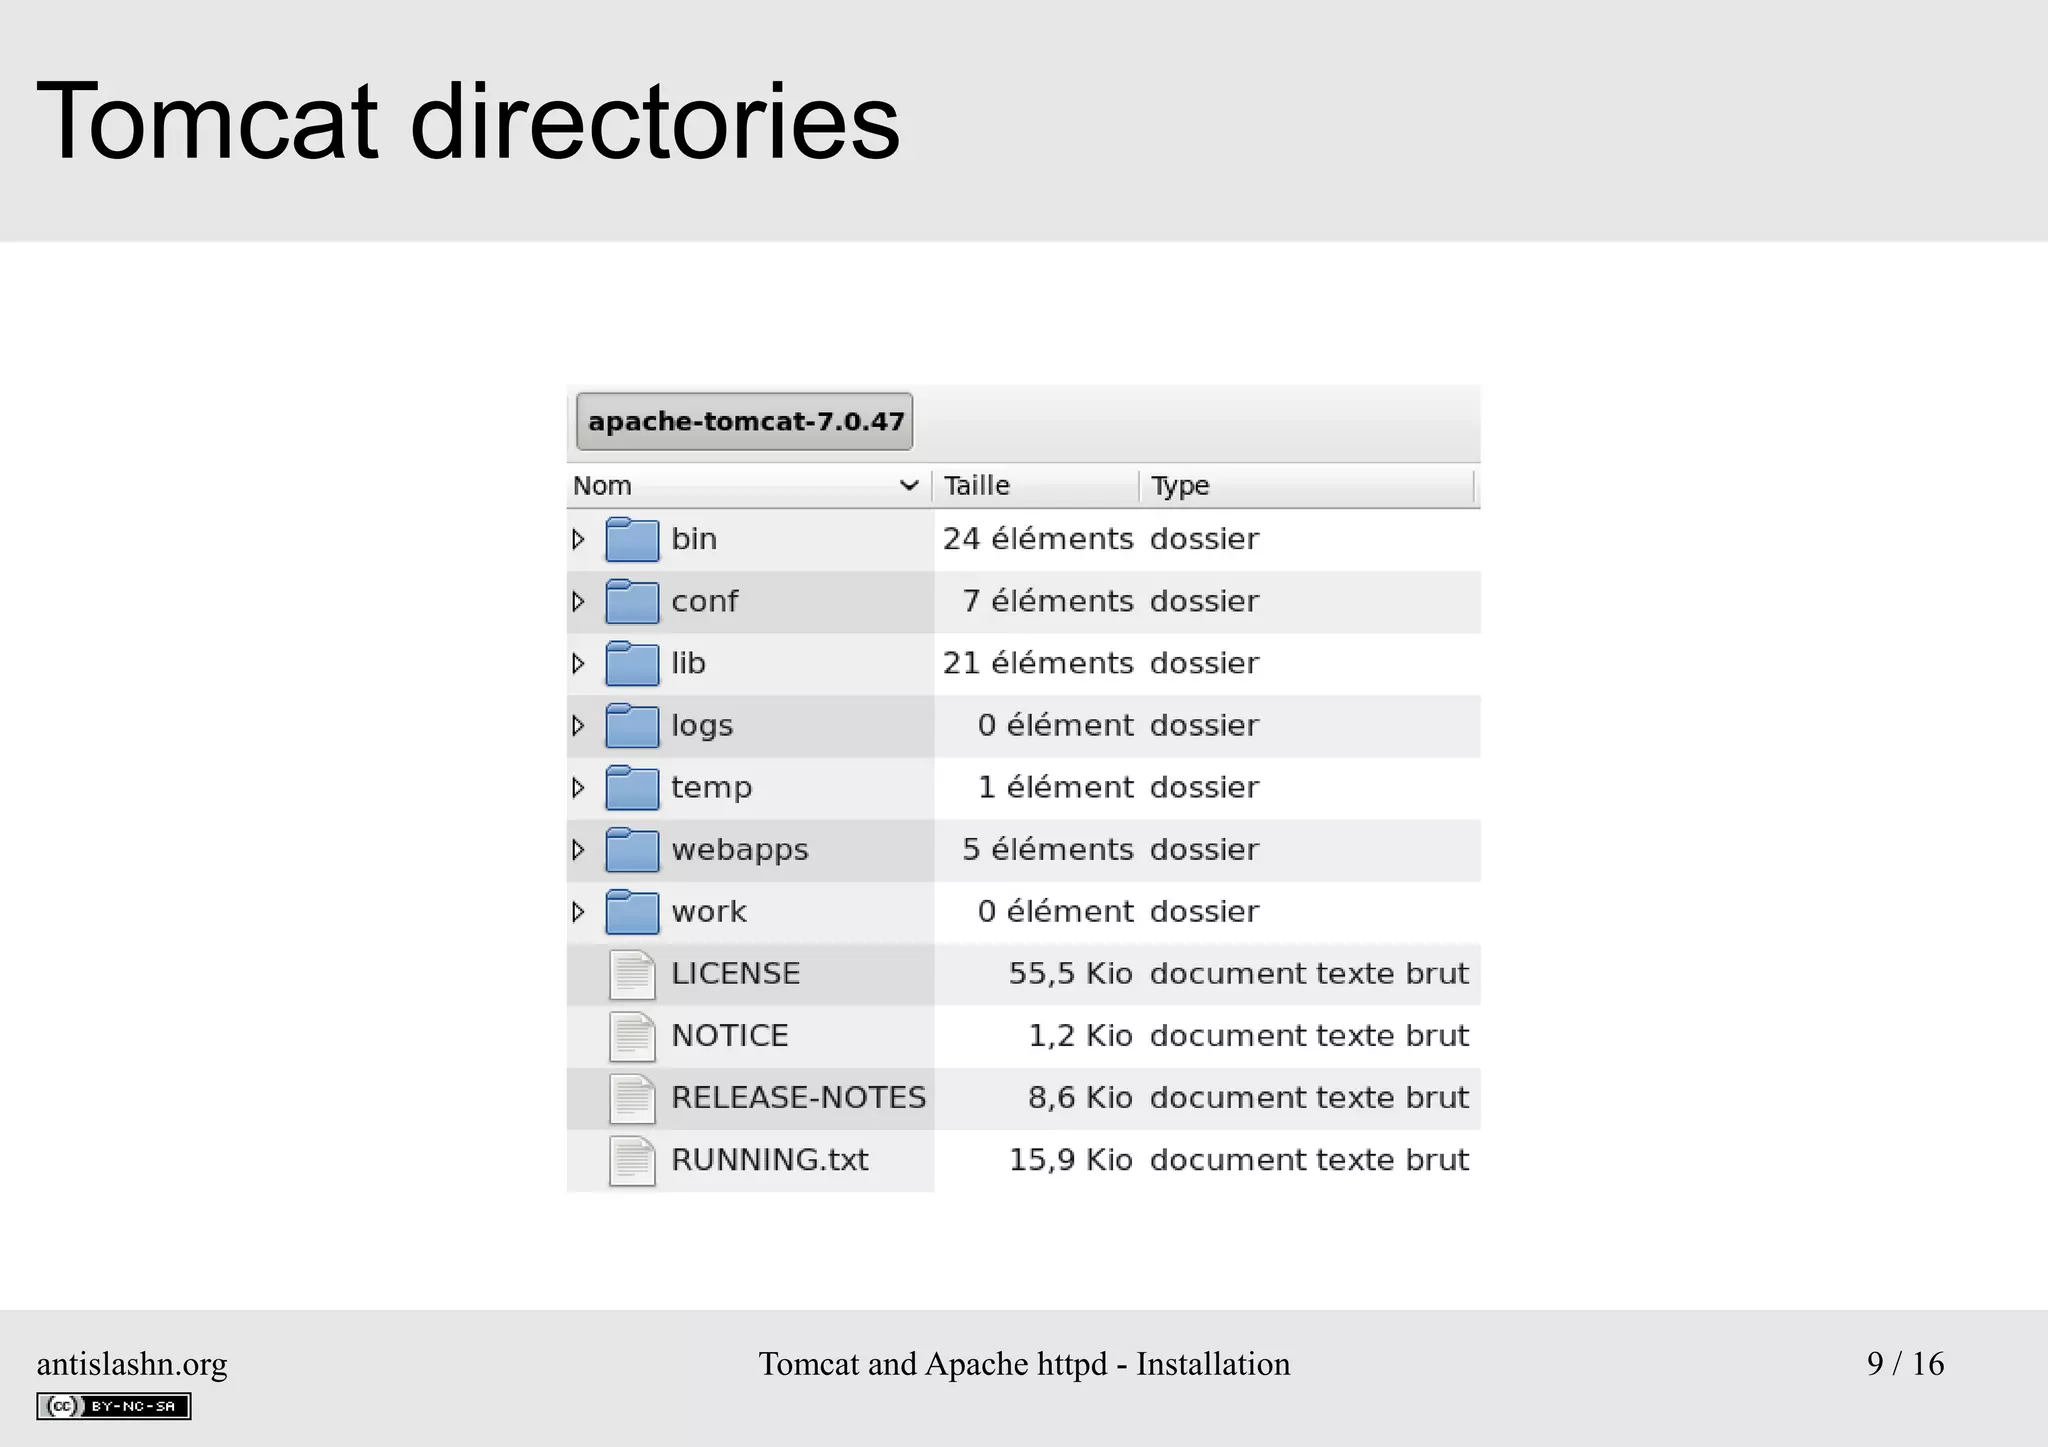
Task: Select the RUNNING.txt file name
Action: tap(769, 1160)
